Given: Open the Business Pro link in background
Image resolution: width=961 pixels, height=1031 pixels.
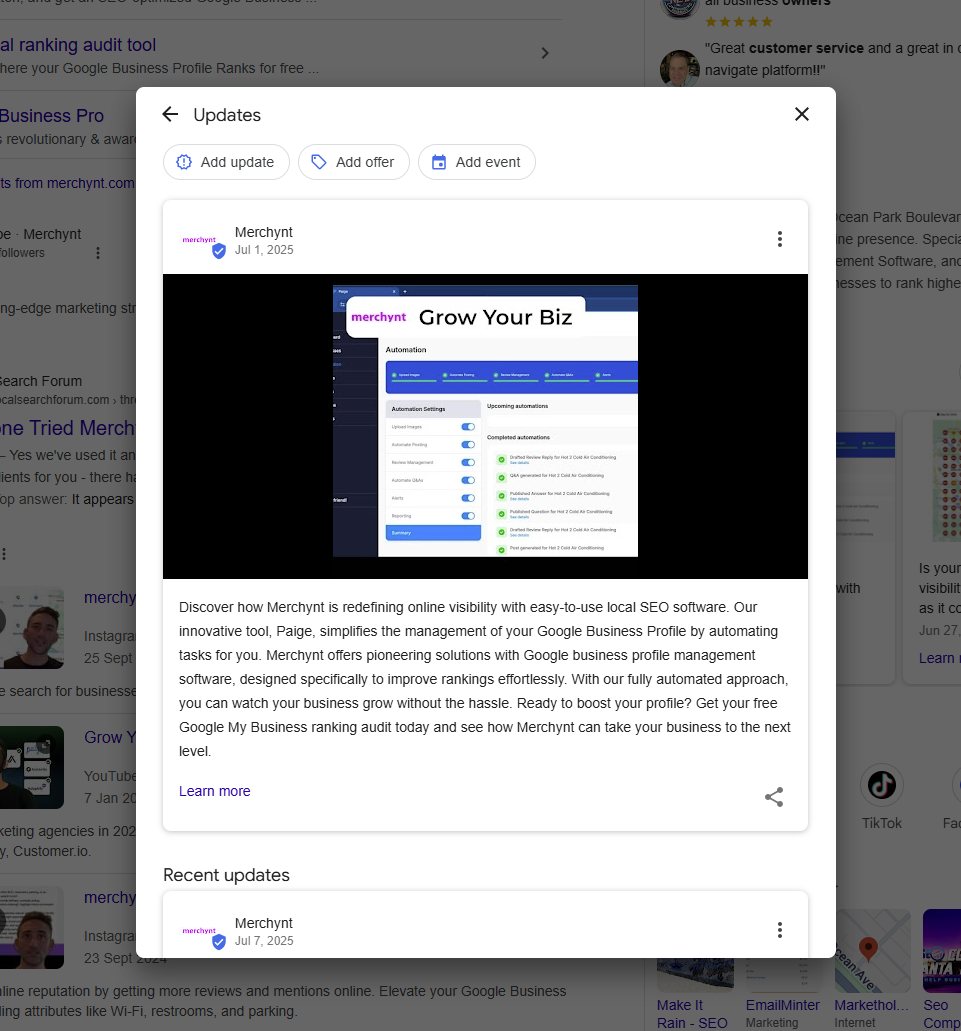Looking at the screenshot, I should coord(52,116).
